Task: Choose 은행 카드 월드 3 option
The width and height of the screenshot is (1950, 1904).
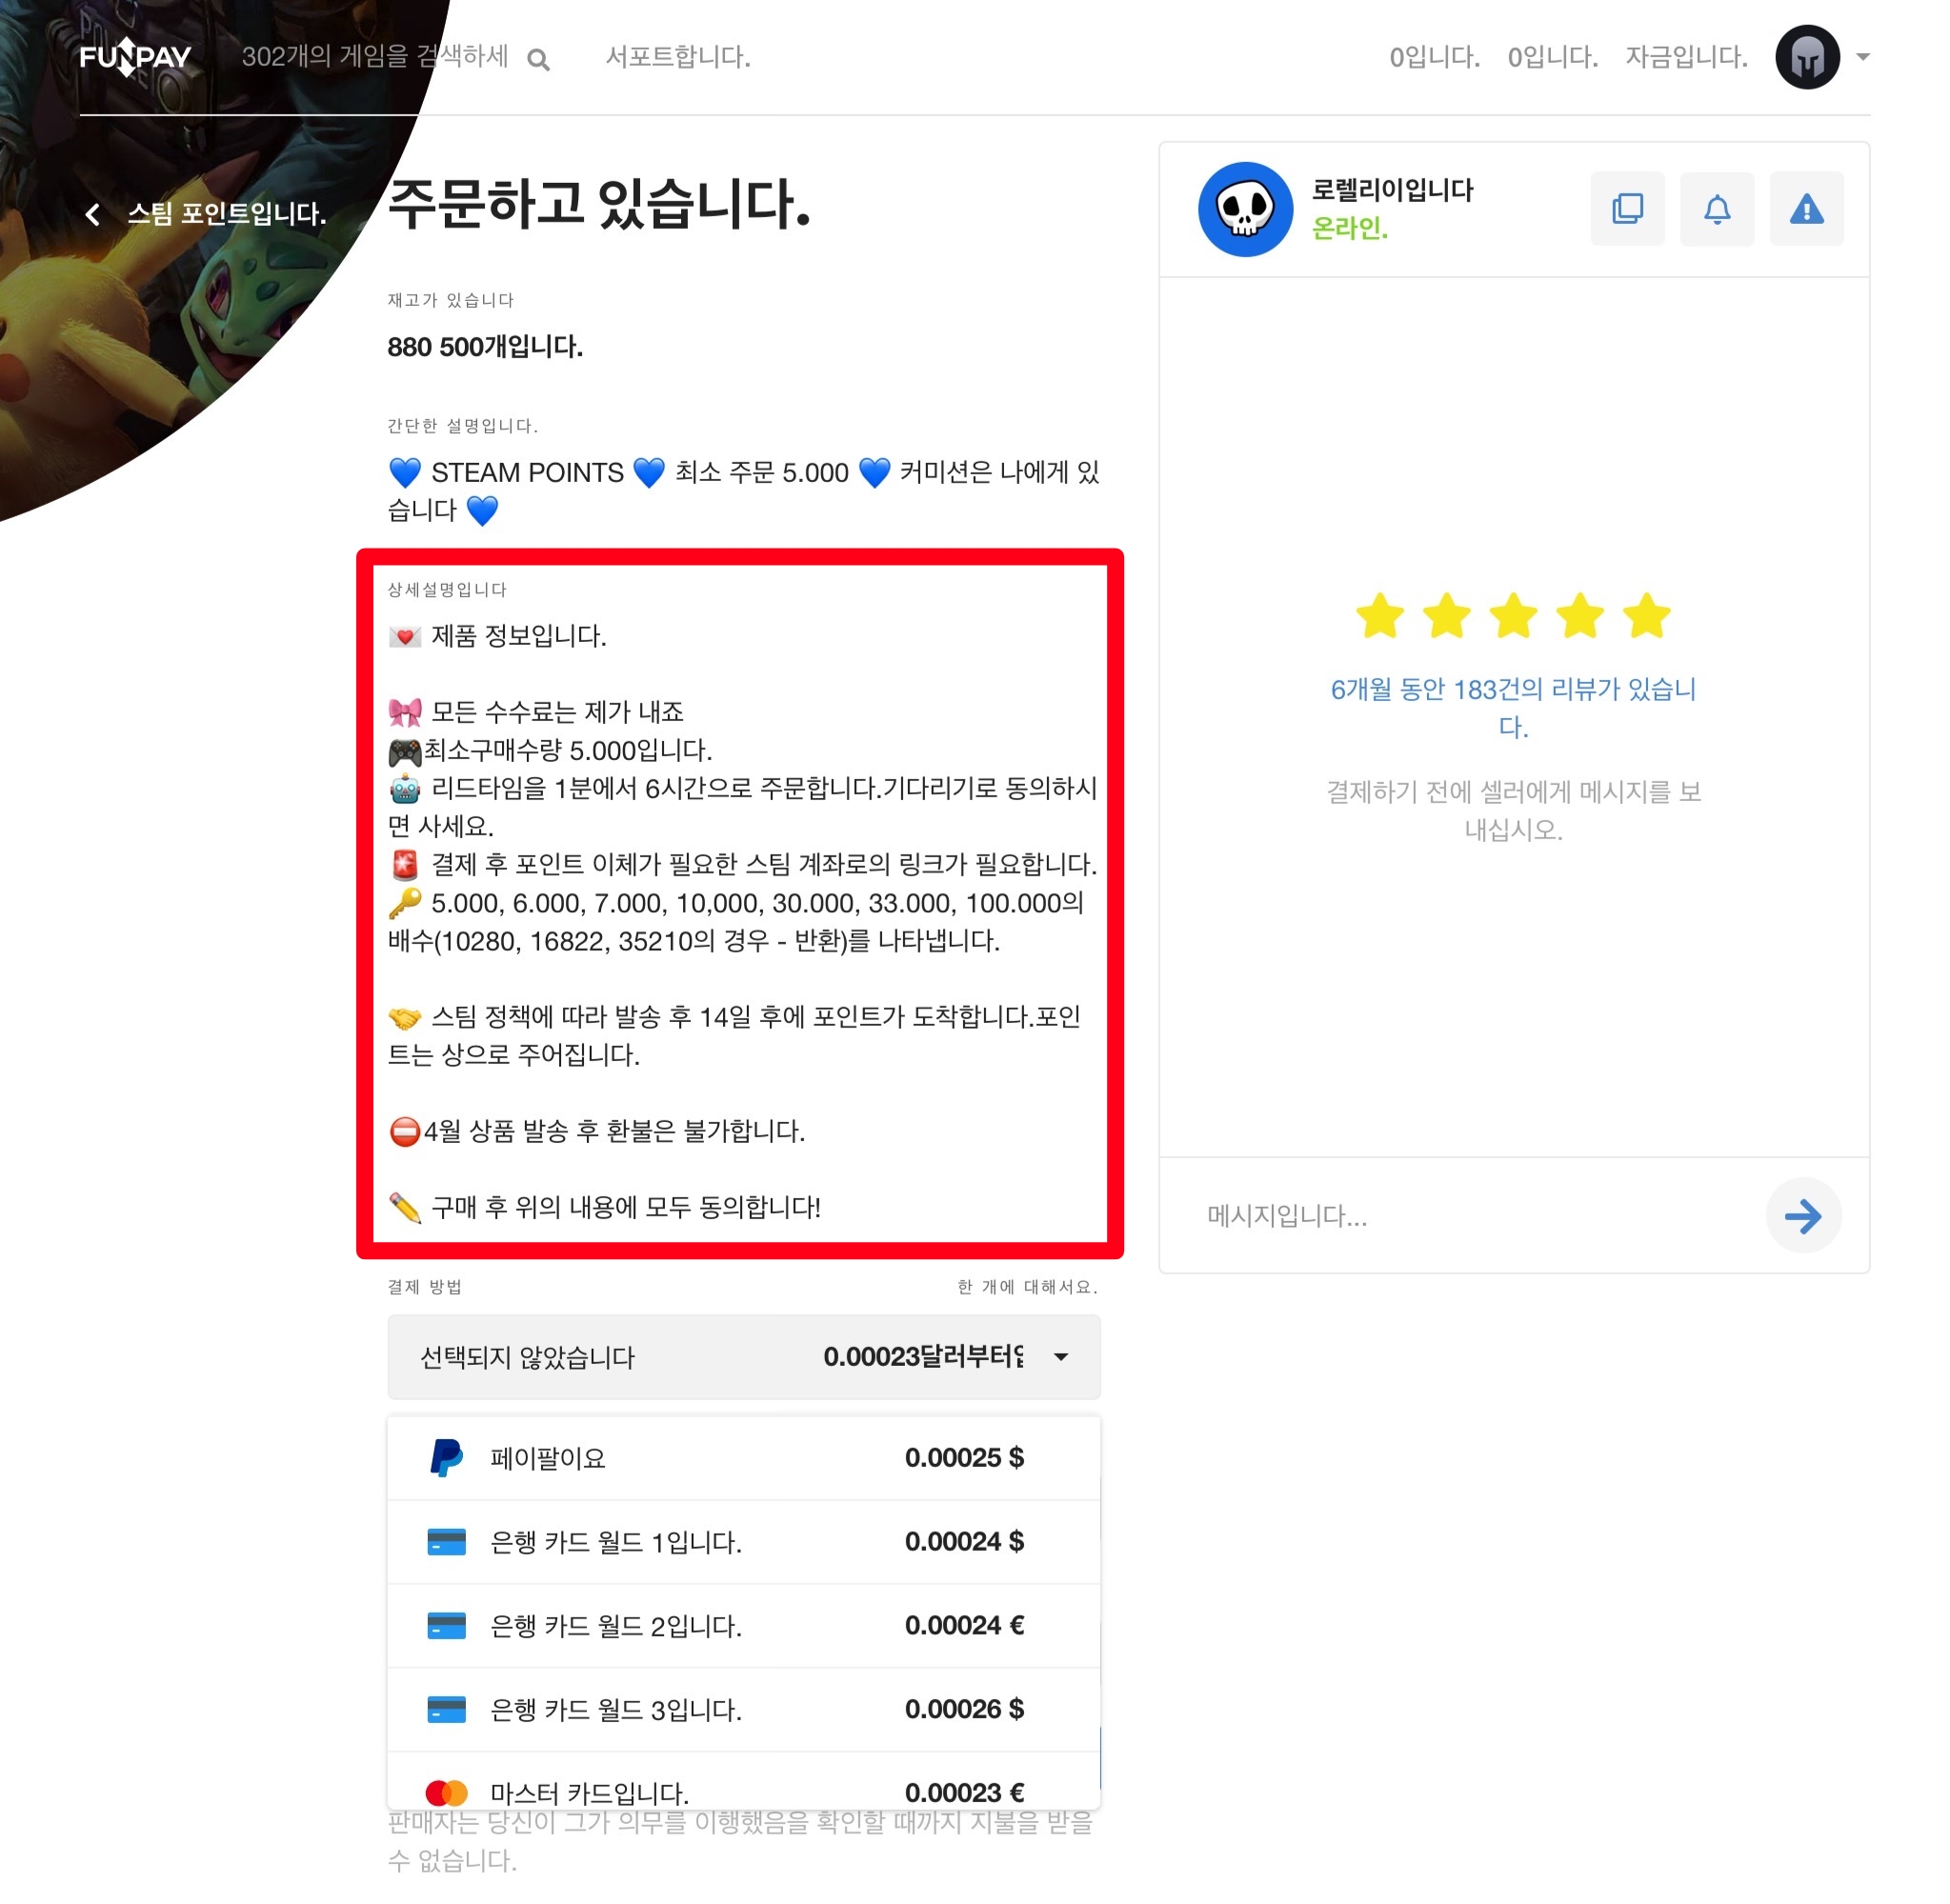Action: coord(744,1710)
